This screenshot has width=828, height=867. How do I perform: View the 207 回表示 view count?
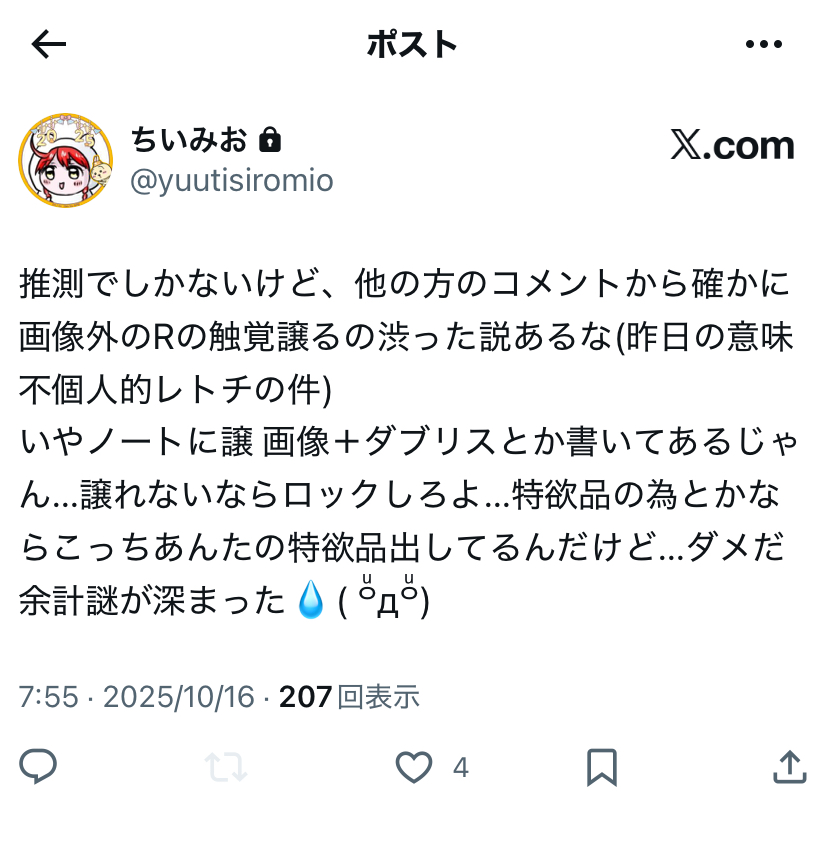(350, 696)
